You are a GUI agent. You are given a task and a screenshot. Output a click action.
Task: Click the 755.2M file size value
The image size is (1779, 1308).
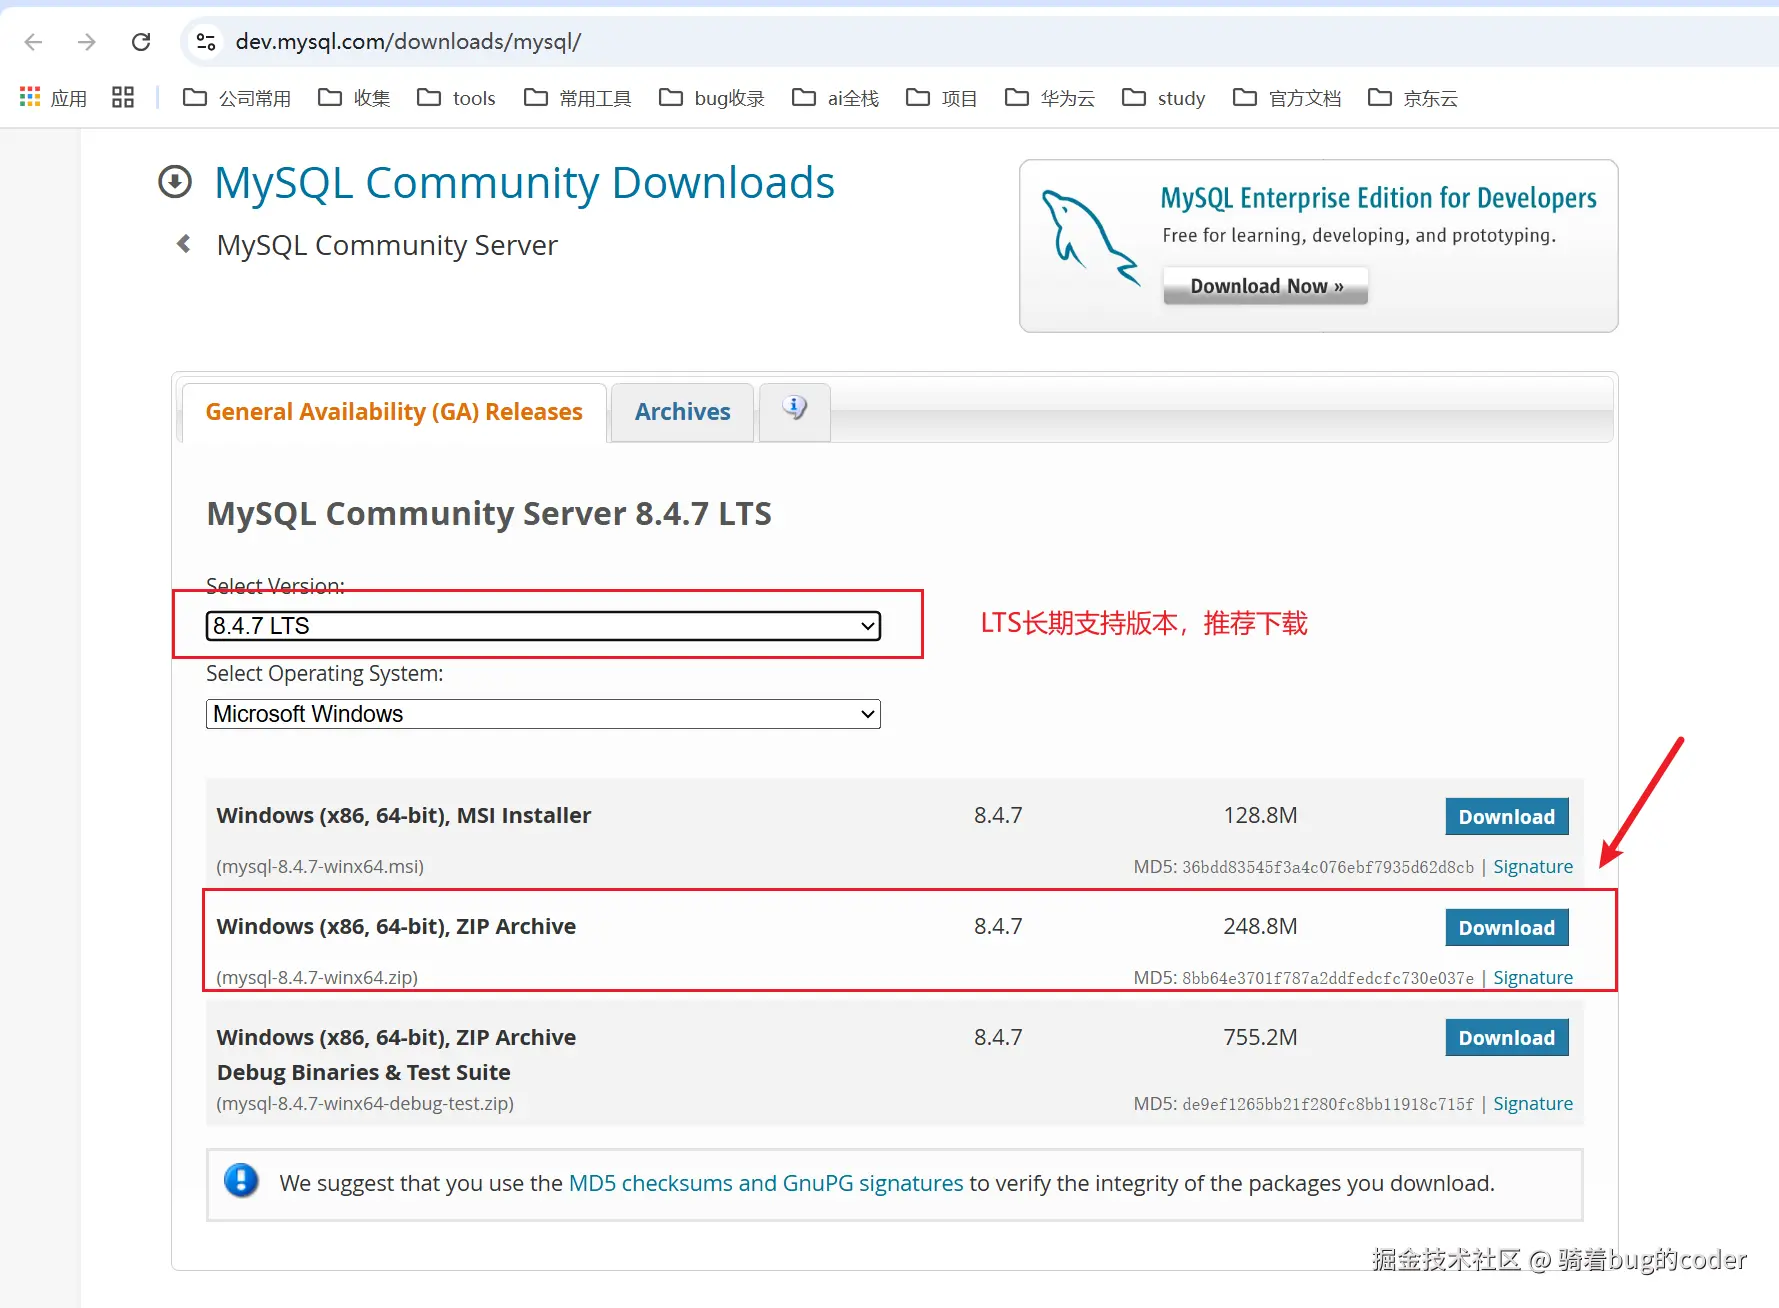point(1260,1038)
